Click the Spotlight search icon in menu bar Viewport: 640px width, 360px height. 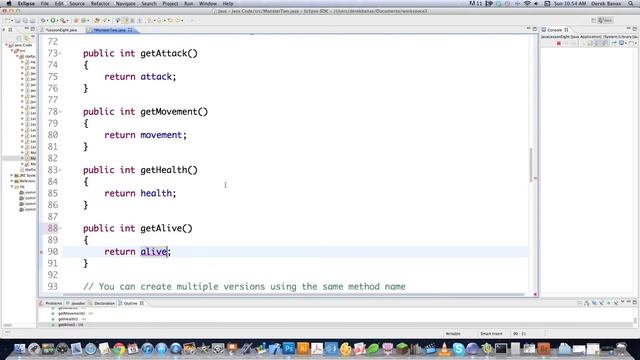(631, 4)
